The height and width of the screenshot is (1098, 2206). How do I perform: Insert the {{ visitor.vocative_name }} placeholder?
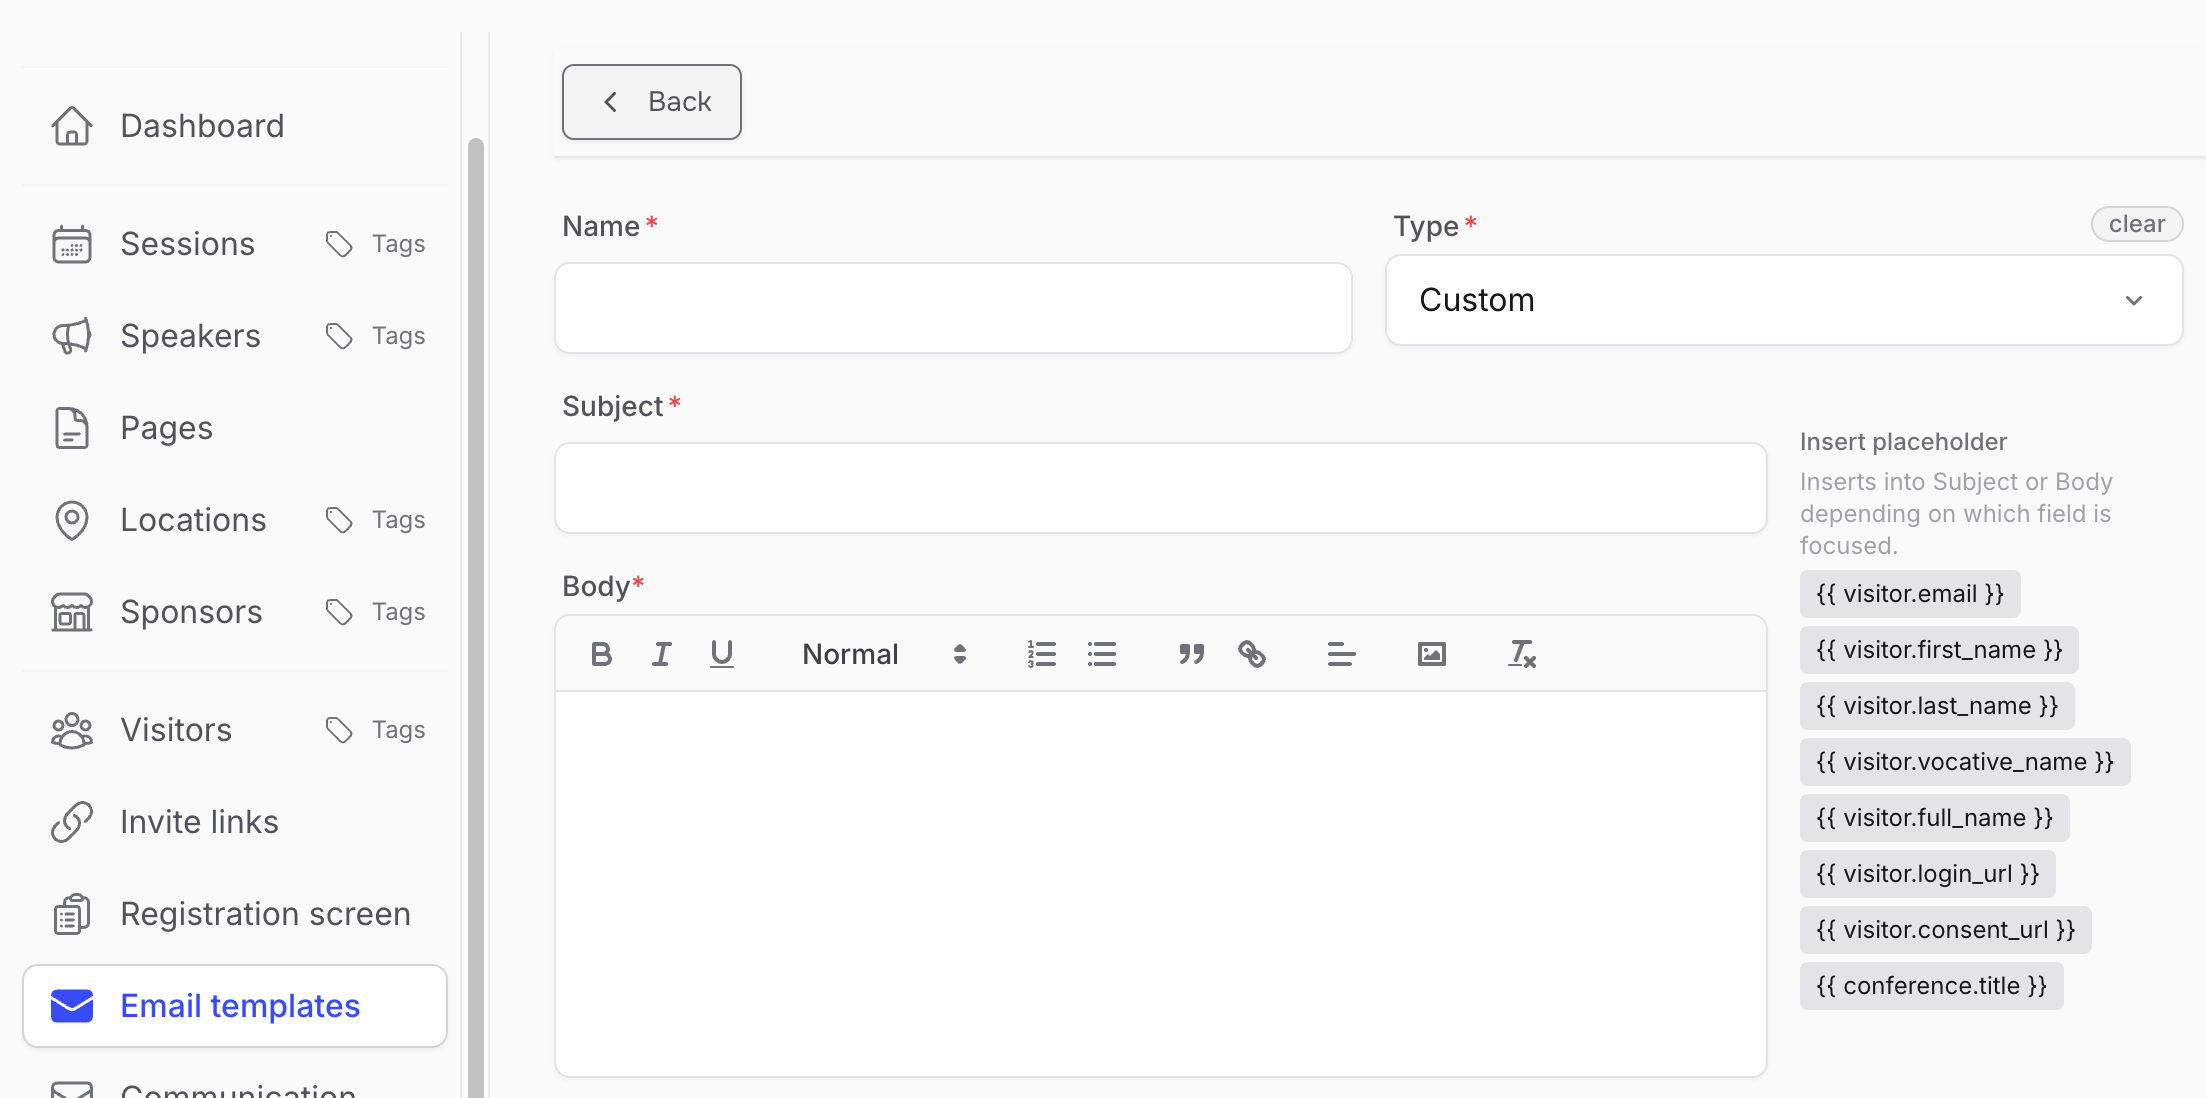click(1965, 762)
